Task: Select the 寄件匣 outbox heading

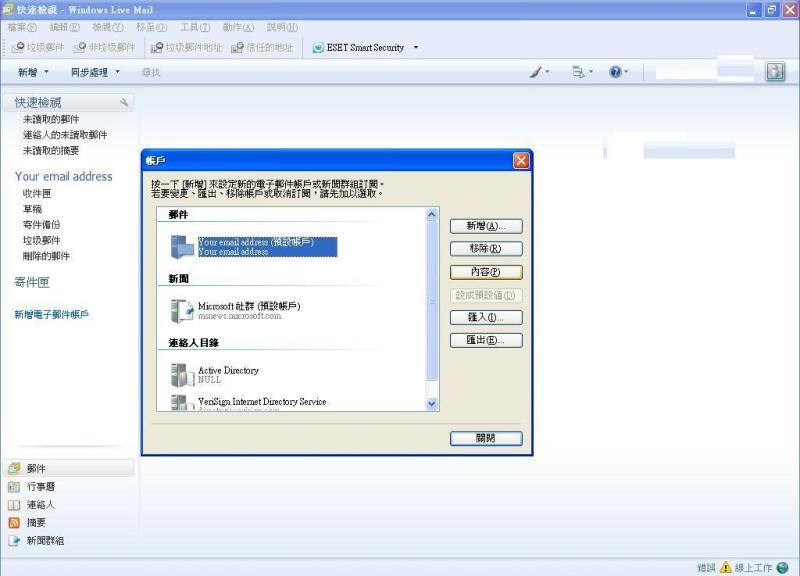Action: pos(32,282)
